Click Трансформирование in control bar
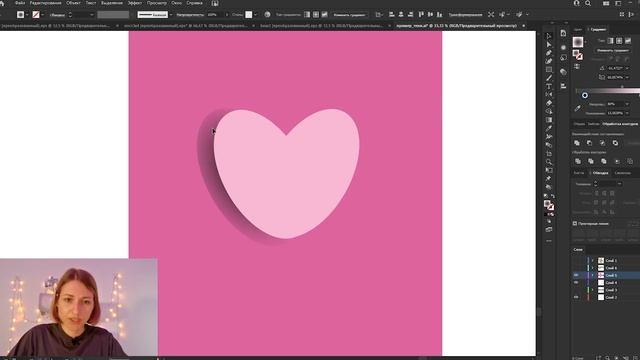The image size is (640, 360). coord(465,15)
